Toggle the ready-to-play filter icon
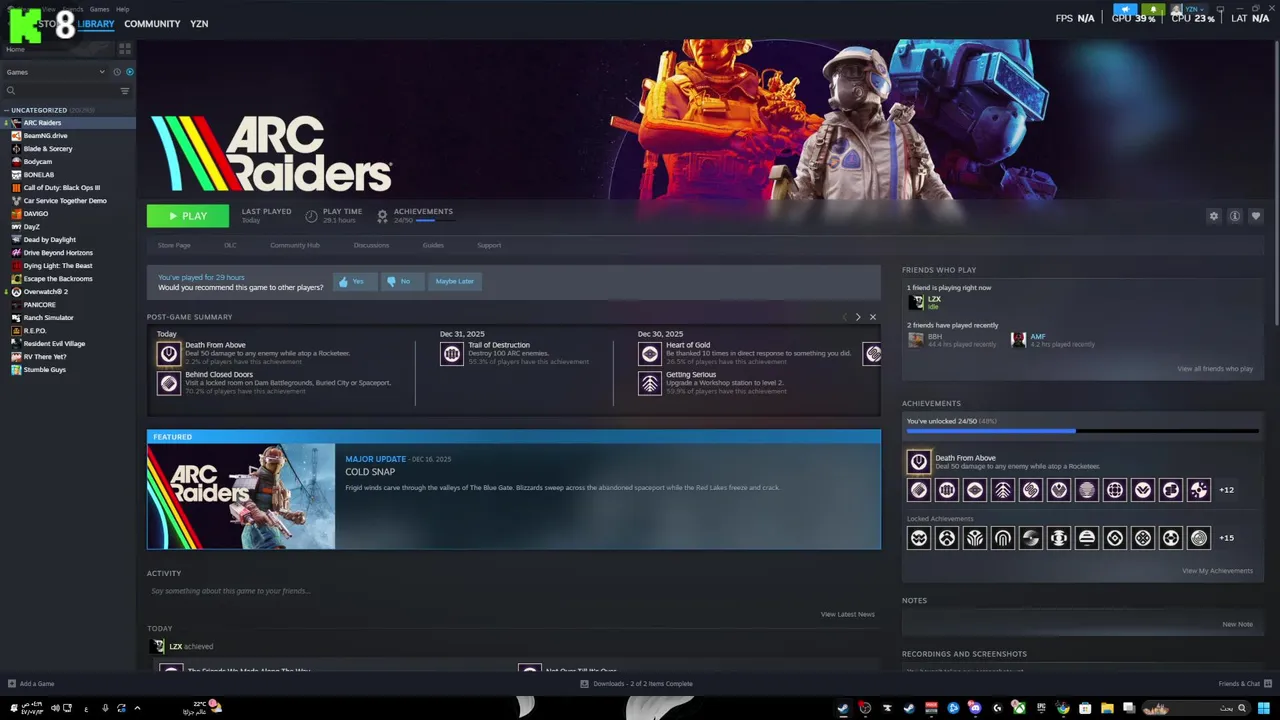 pos(130,72)
